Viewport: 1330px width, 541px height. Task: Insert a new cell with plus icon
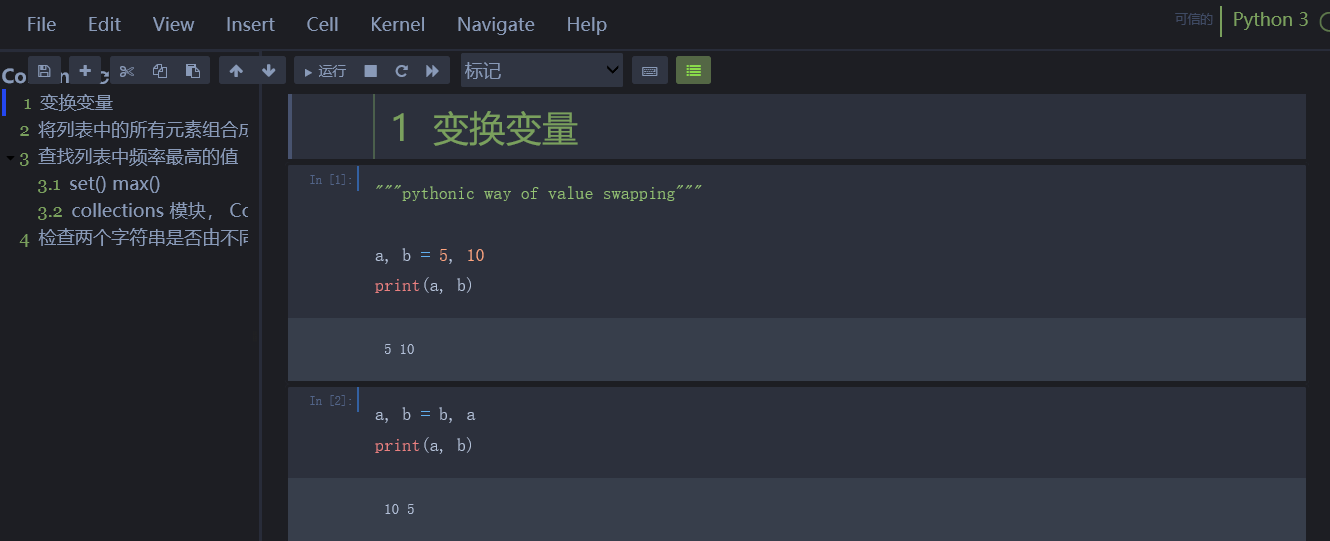(85, 71)
